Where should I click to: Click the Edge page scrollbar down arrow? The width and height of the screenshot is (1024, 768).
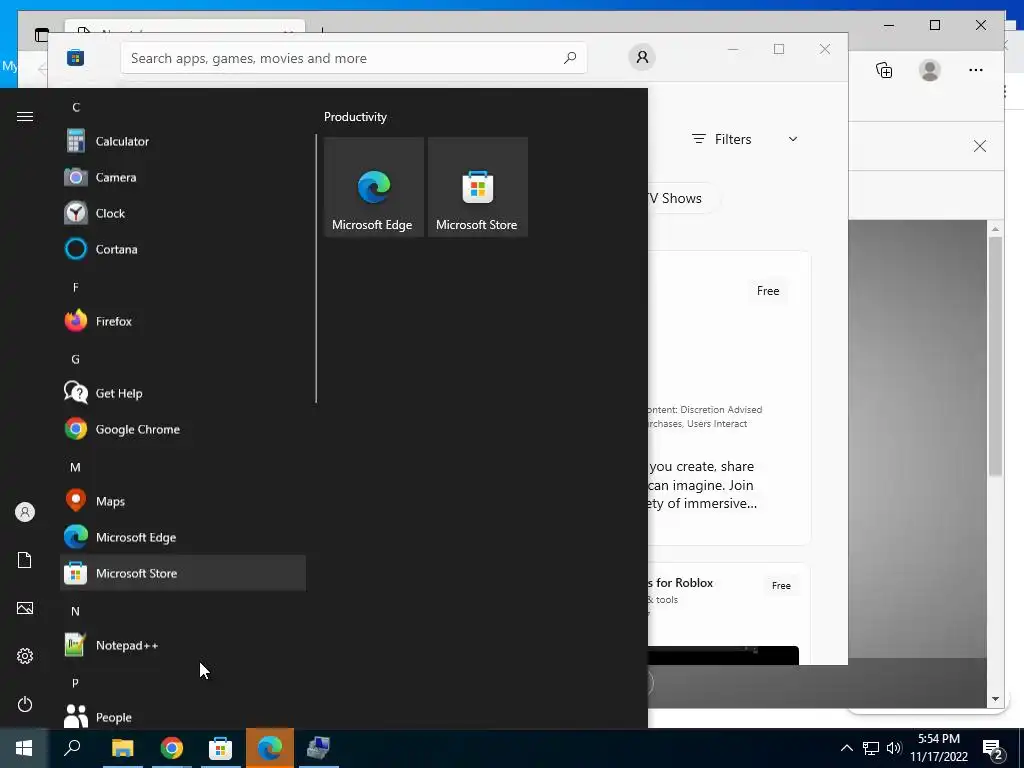pos(995,699)
